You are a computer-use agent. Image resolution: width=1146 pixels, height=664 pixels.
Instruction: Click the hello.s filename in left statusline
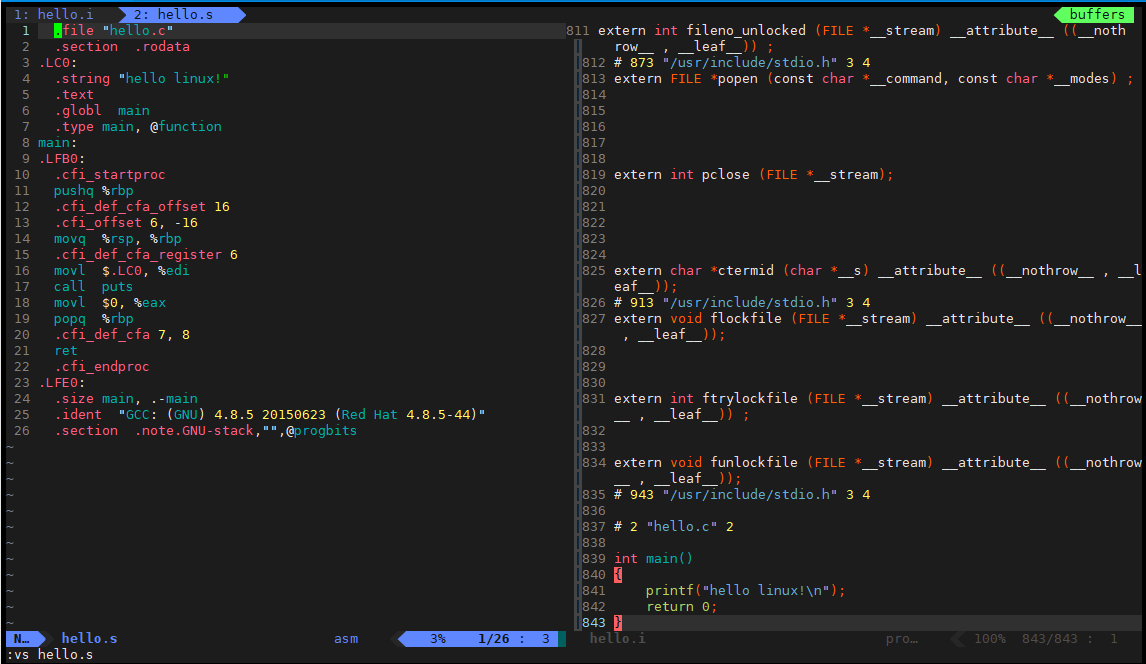coord(89,638)
